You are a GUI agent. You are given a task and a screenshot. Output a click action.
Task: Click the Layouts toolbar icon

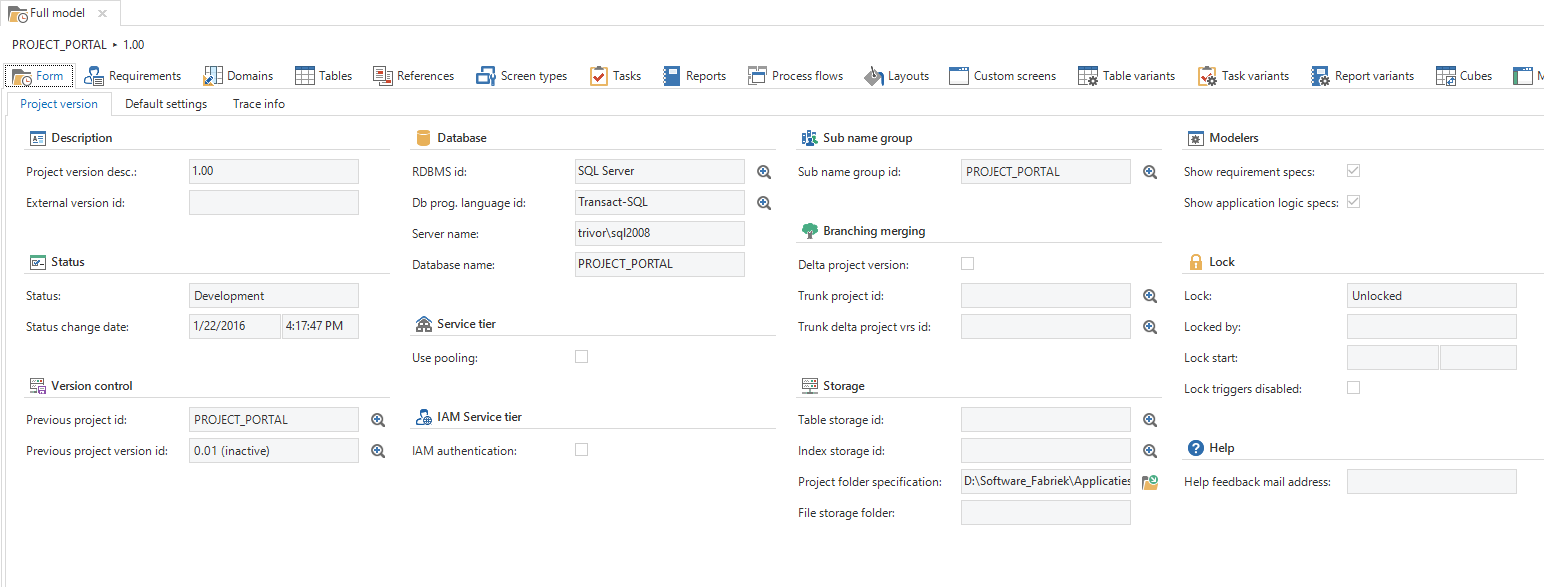click(874, 76)
